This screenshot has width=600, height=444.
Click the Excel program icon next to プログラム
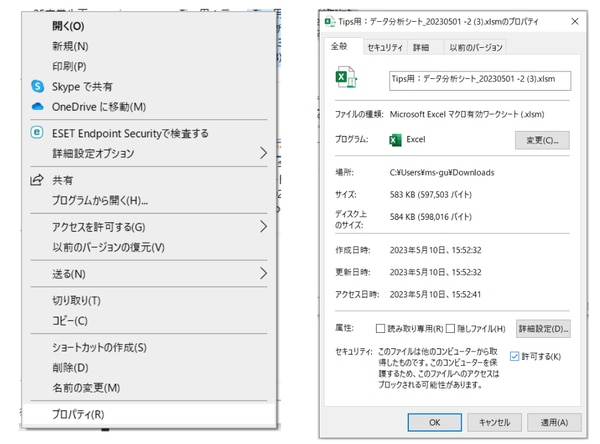pos(395,140)
